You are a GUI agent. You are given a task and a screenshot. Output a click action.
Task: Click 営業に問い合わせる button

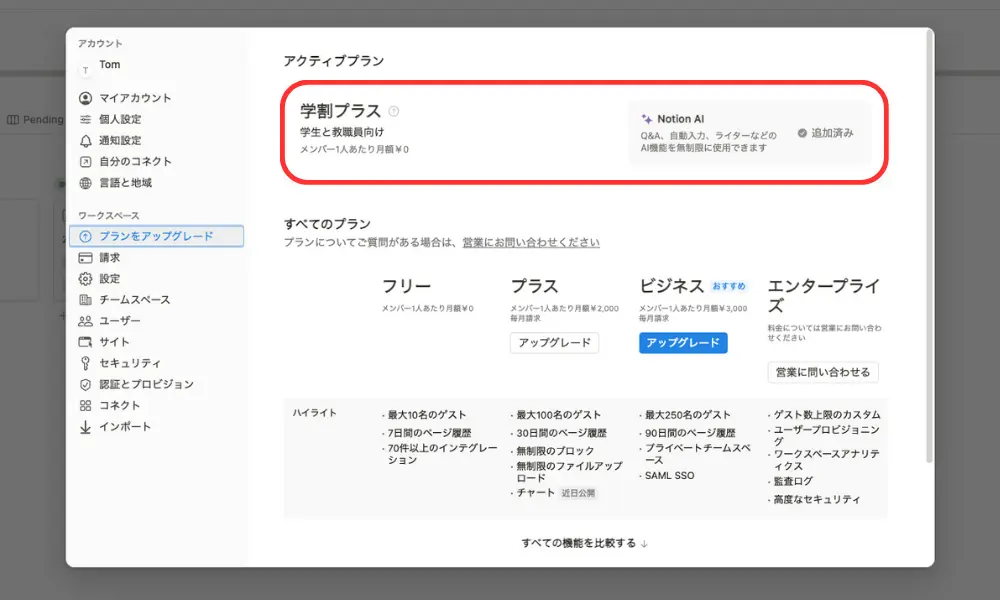823,372
